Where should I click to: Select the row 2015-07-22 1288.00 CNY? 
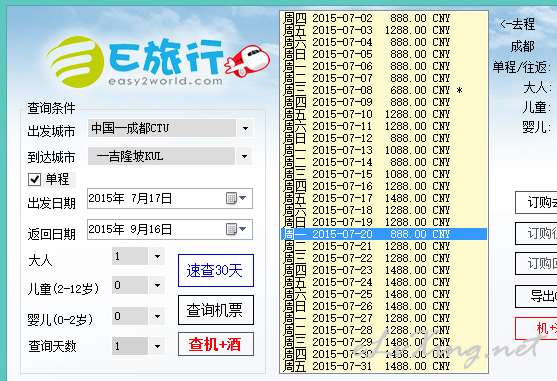[x=384, y=258]
